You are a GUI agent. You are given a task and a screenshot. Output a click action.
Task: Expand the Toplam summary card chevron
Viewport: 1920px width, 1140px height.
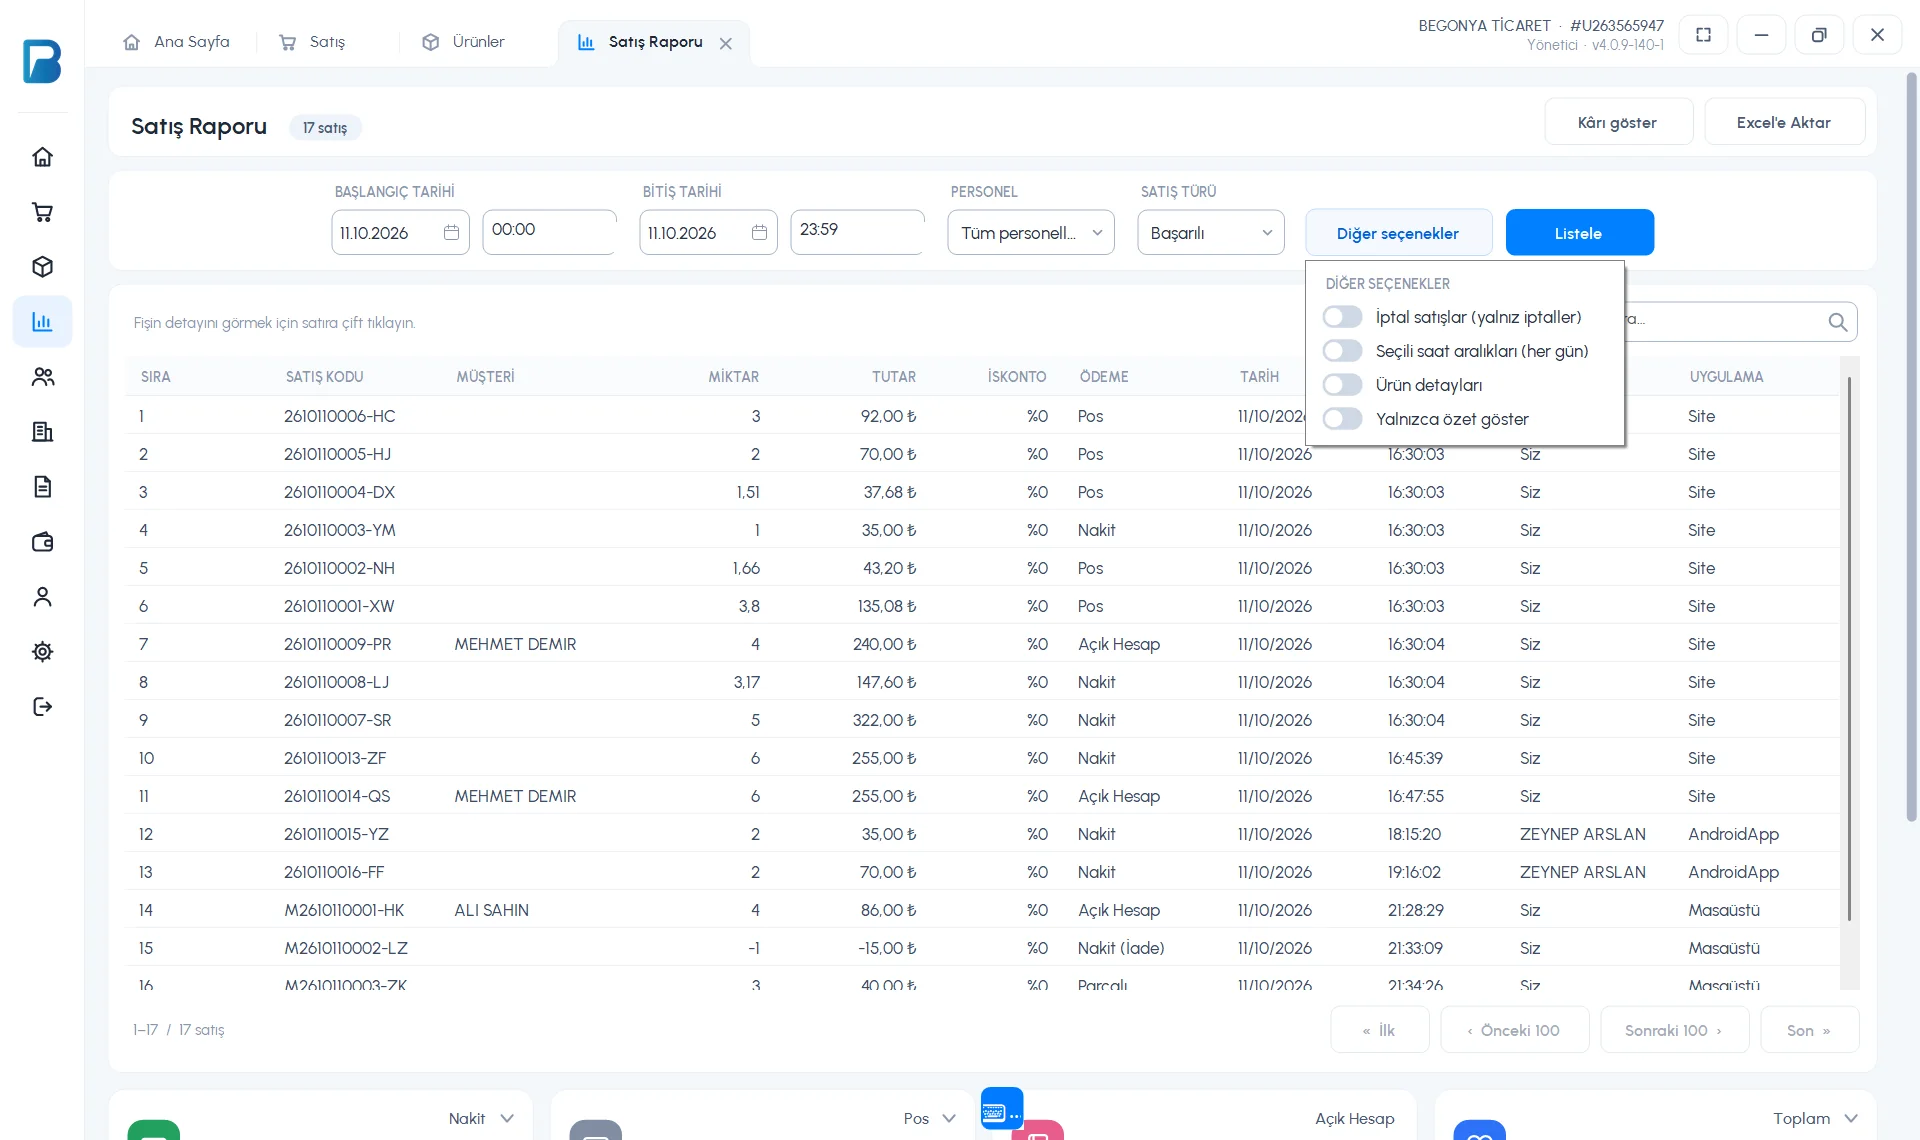point(1851,1118)
